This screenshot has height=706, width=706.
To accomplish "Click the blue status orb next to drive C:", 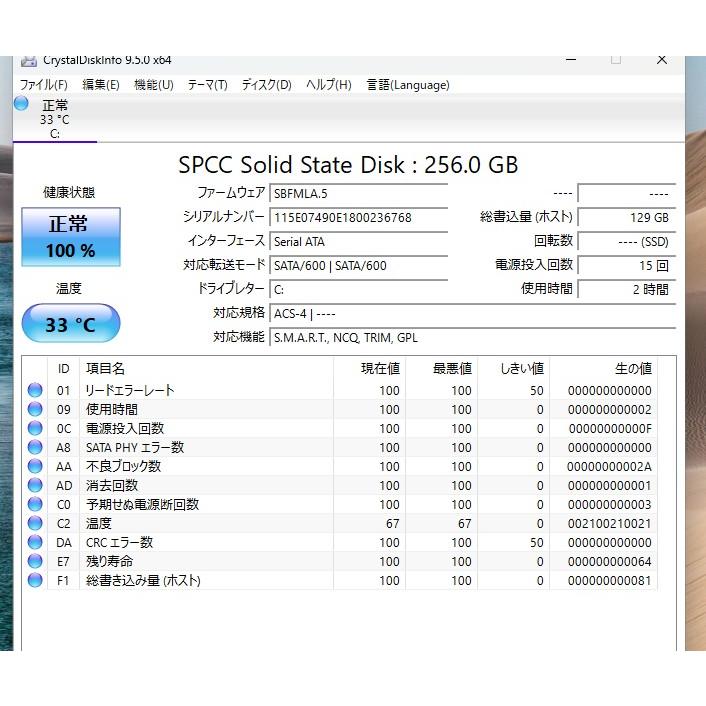I will click(x=21, y=103).
